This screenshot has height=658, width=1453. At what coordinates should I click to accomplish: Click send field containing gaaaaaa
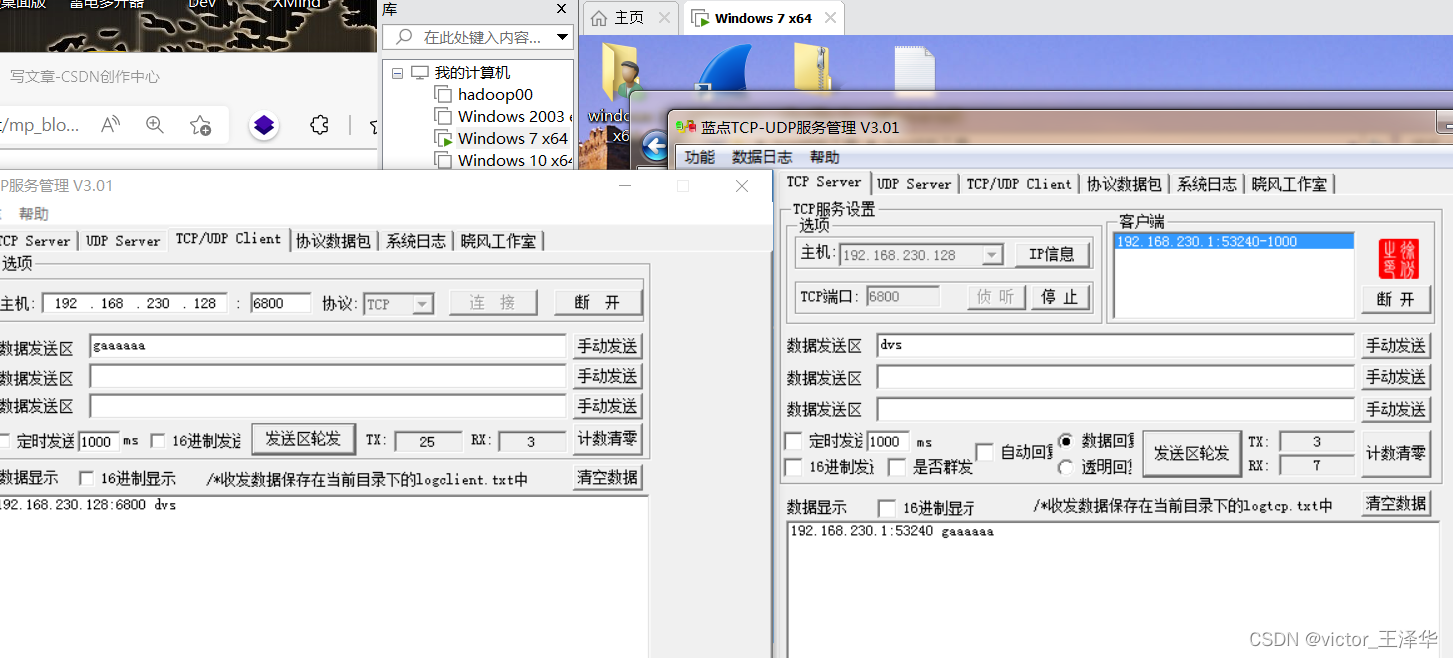pos(327,346)
